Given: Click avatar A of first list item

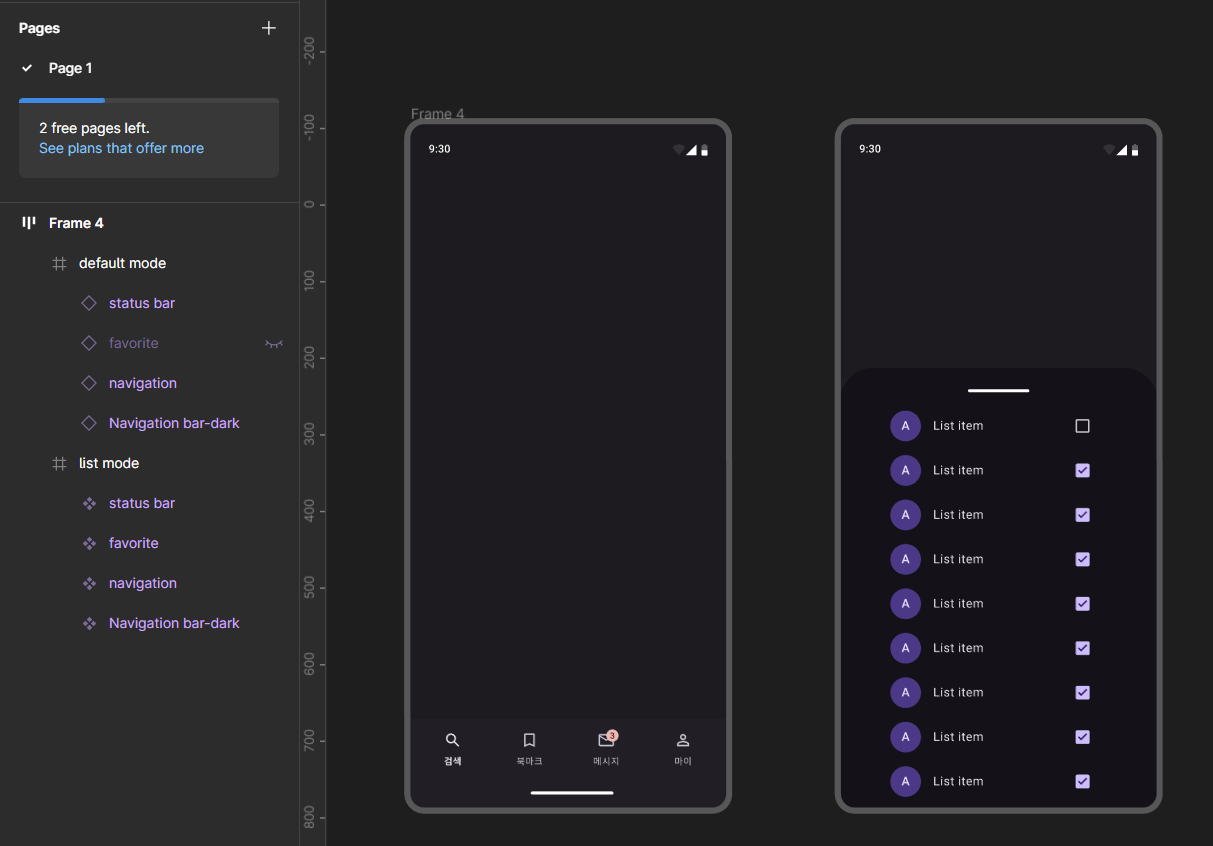Looking at the screenshot, I should (x=905, y=426).
